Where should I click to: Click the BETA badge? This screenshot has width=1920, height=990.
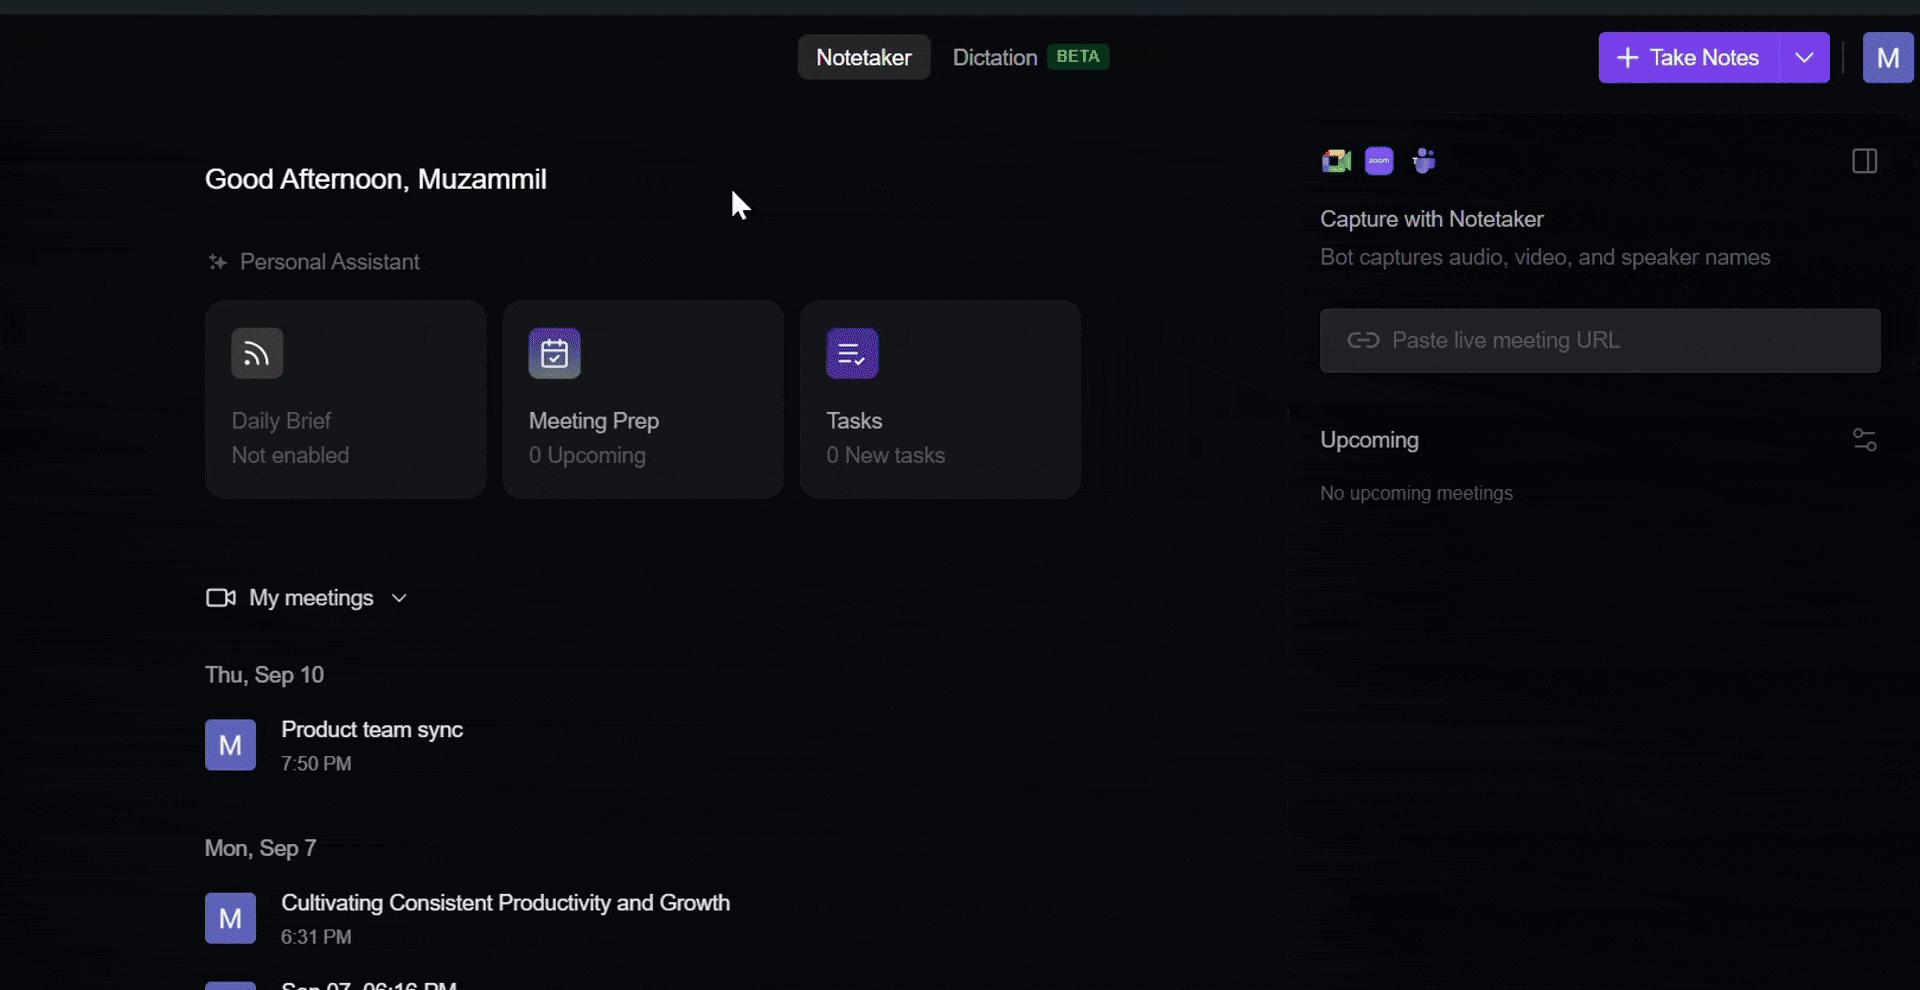coord(1078,57)
